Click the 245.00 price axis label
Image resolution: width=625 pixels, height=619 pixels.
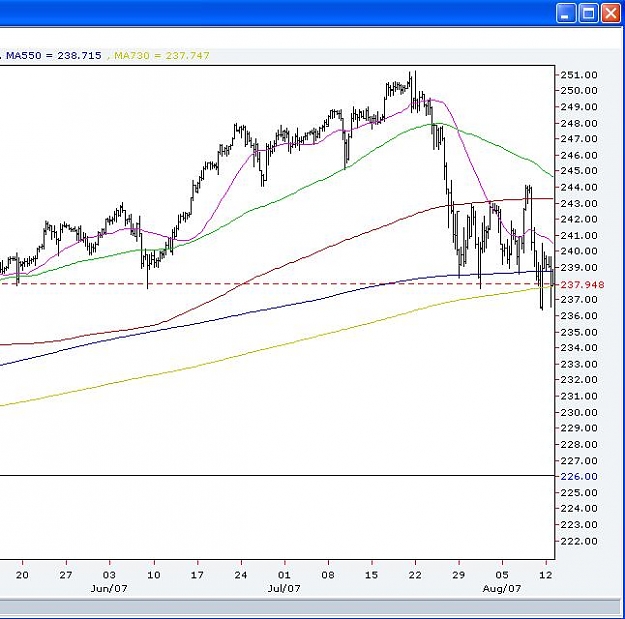coord(579,171)
